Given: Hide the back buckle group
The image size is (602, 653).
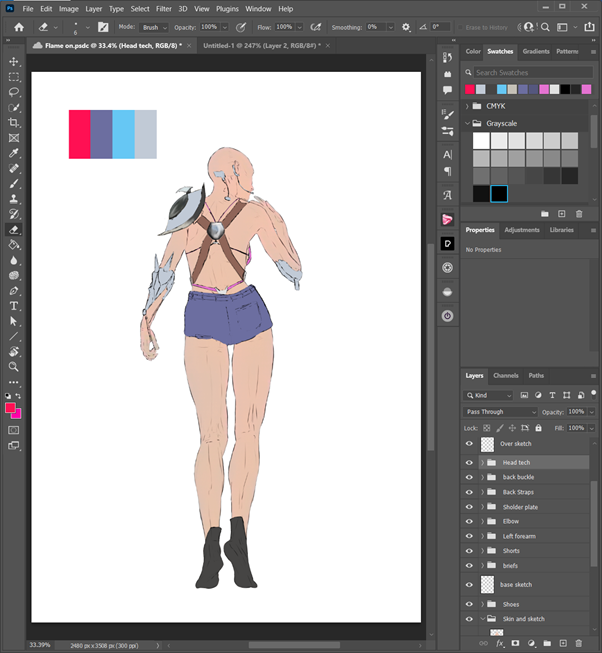Looking at the screenshot, I should [x=469, y=477].
